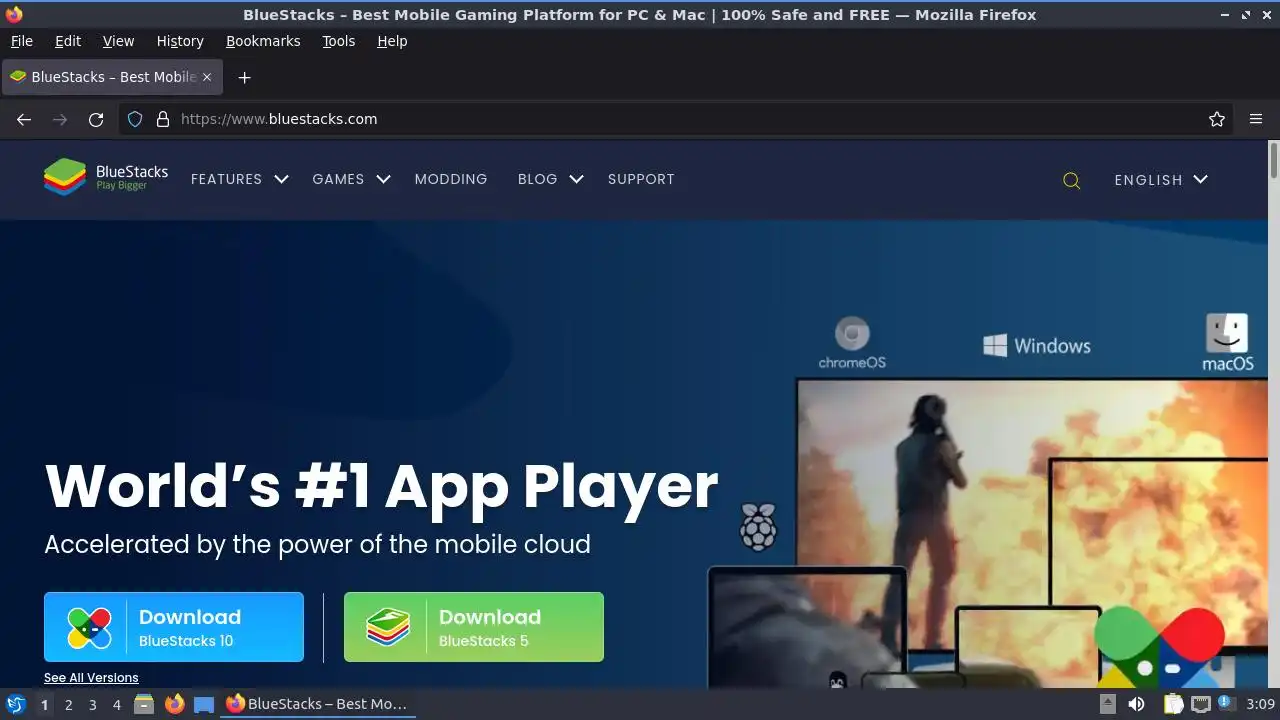Expand the BLOG dropdown menu
Viewport: 1280px width, 720px height.
pos(550,179)
